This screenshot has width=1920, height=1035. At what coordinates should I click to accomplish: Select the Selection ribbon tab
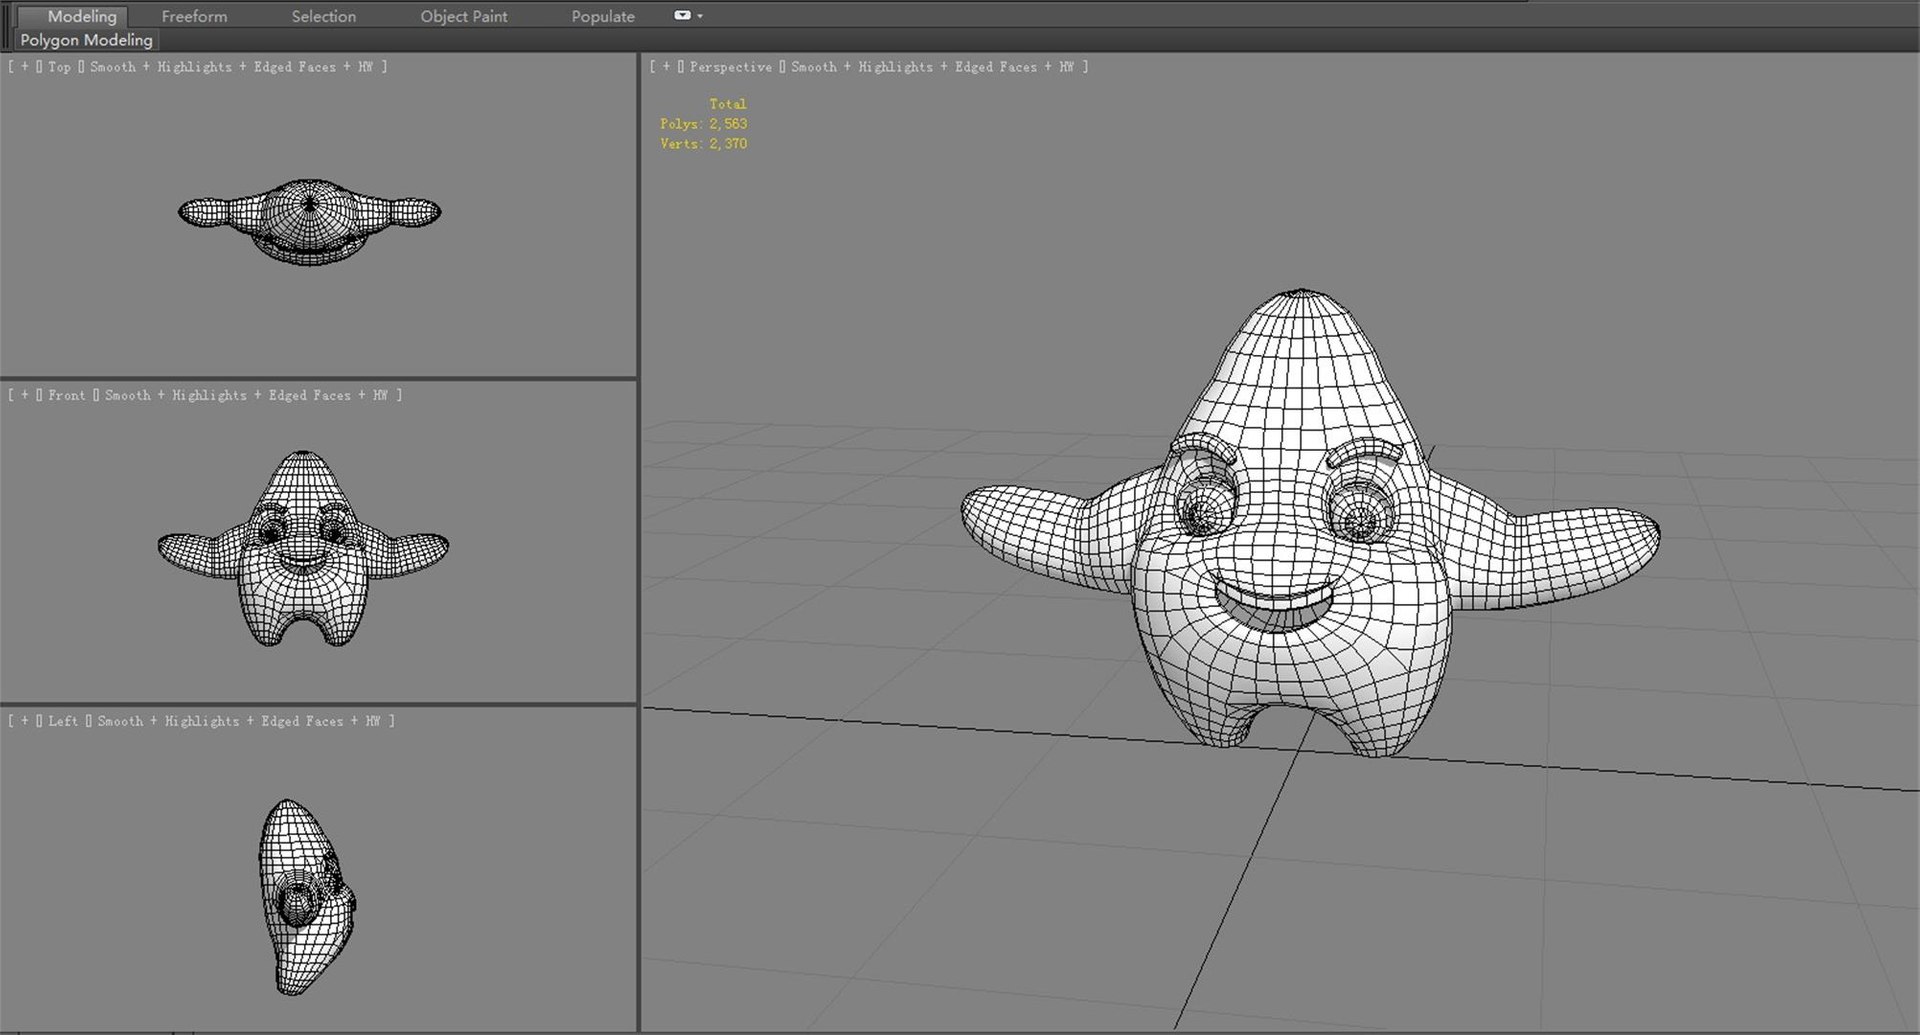tap(323, 16)
